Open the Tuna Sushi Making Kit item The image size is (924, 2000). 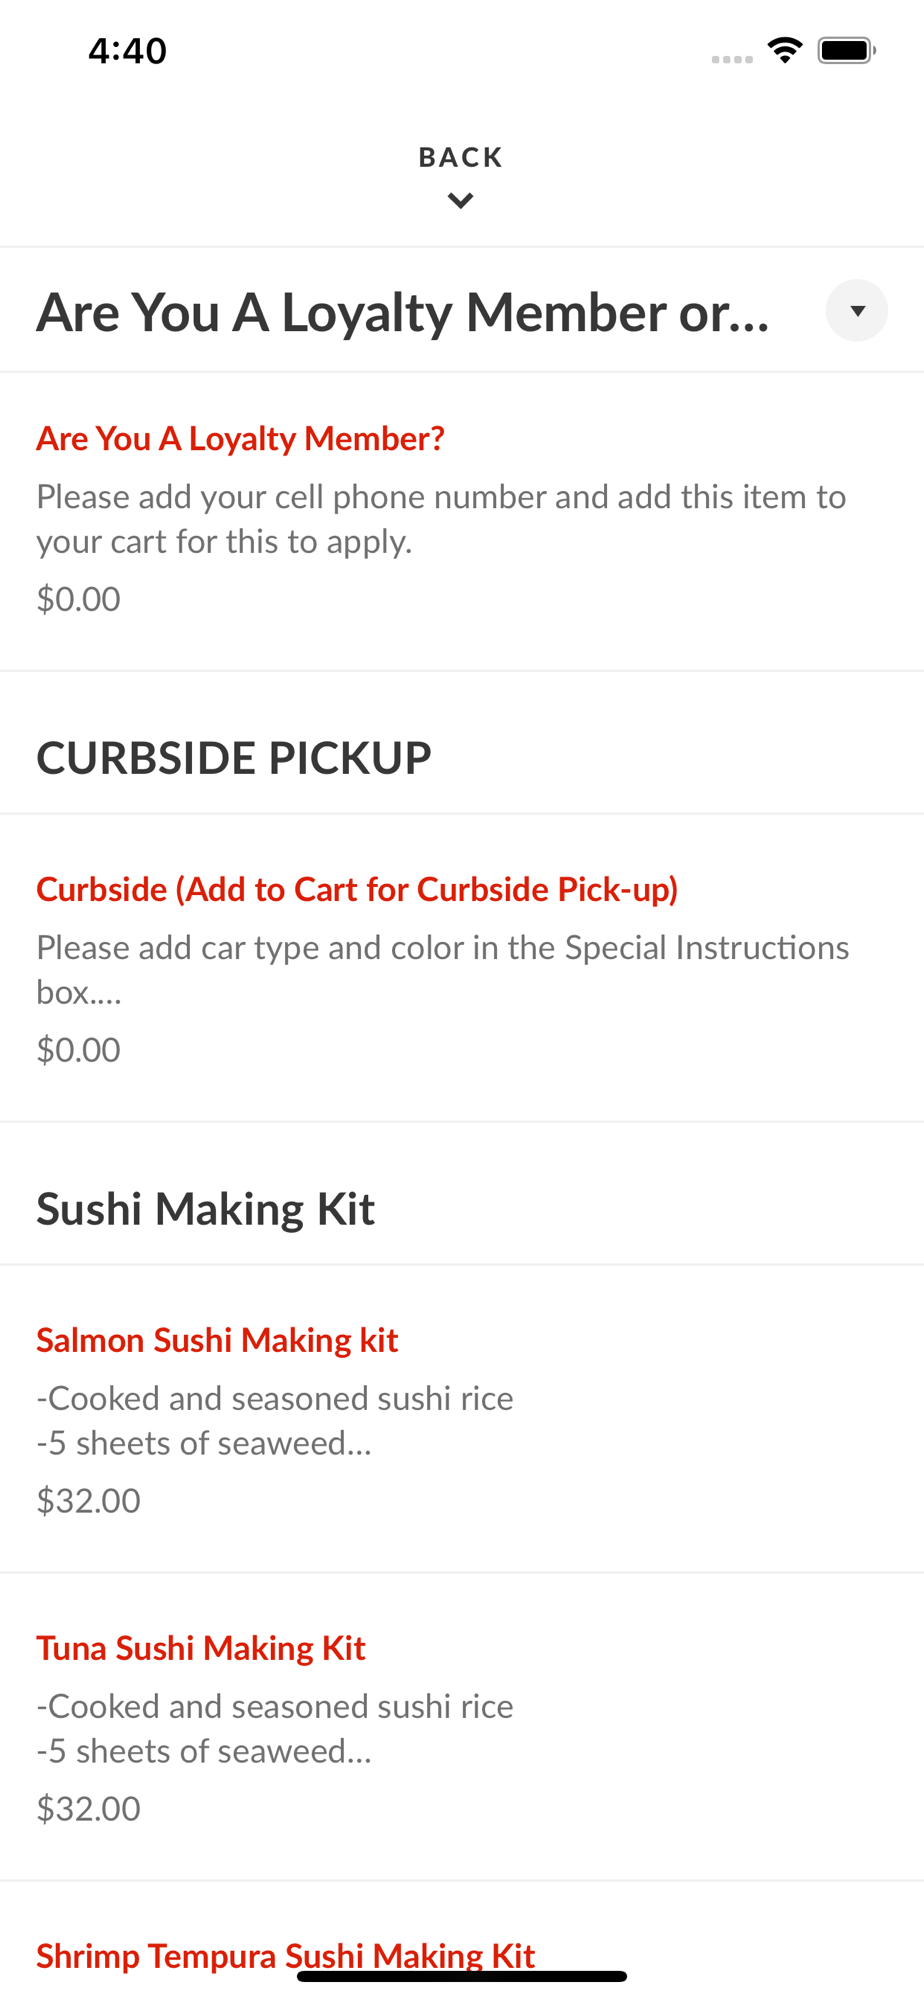tap(201, 1648)
